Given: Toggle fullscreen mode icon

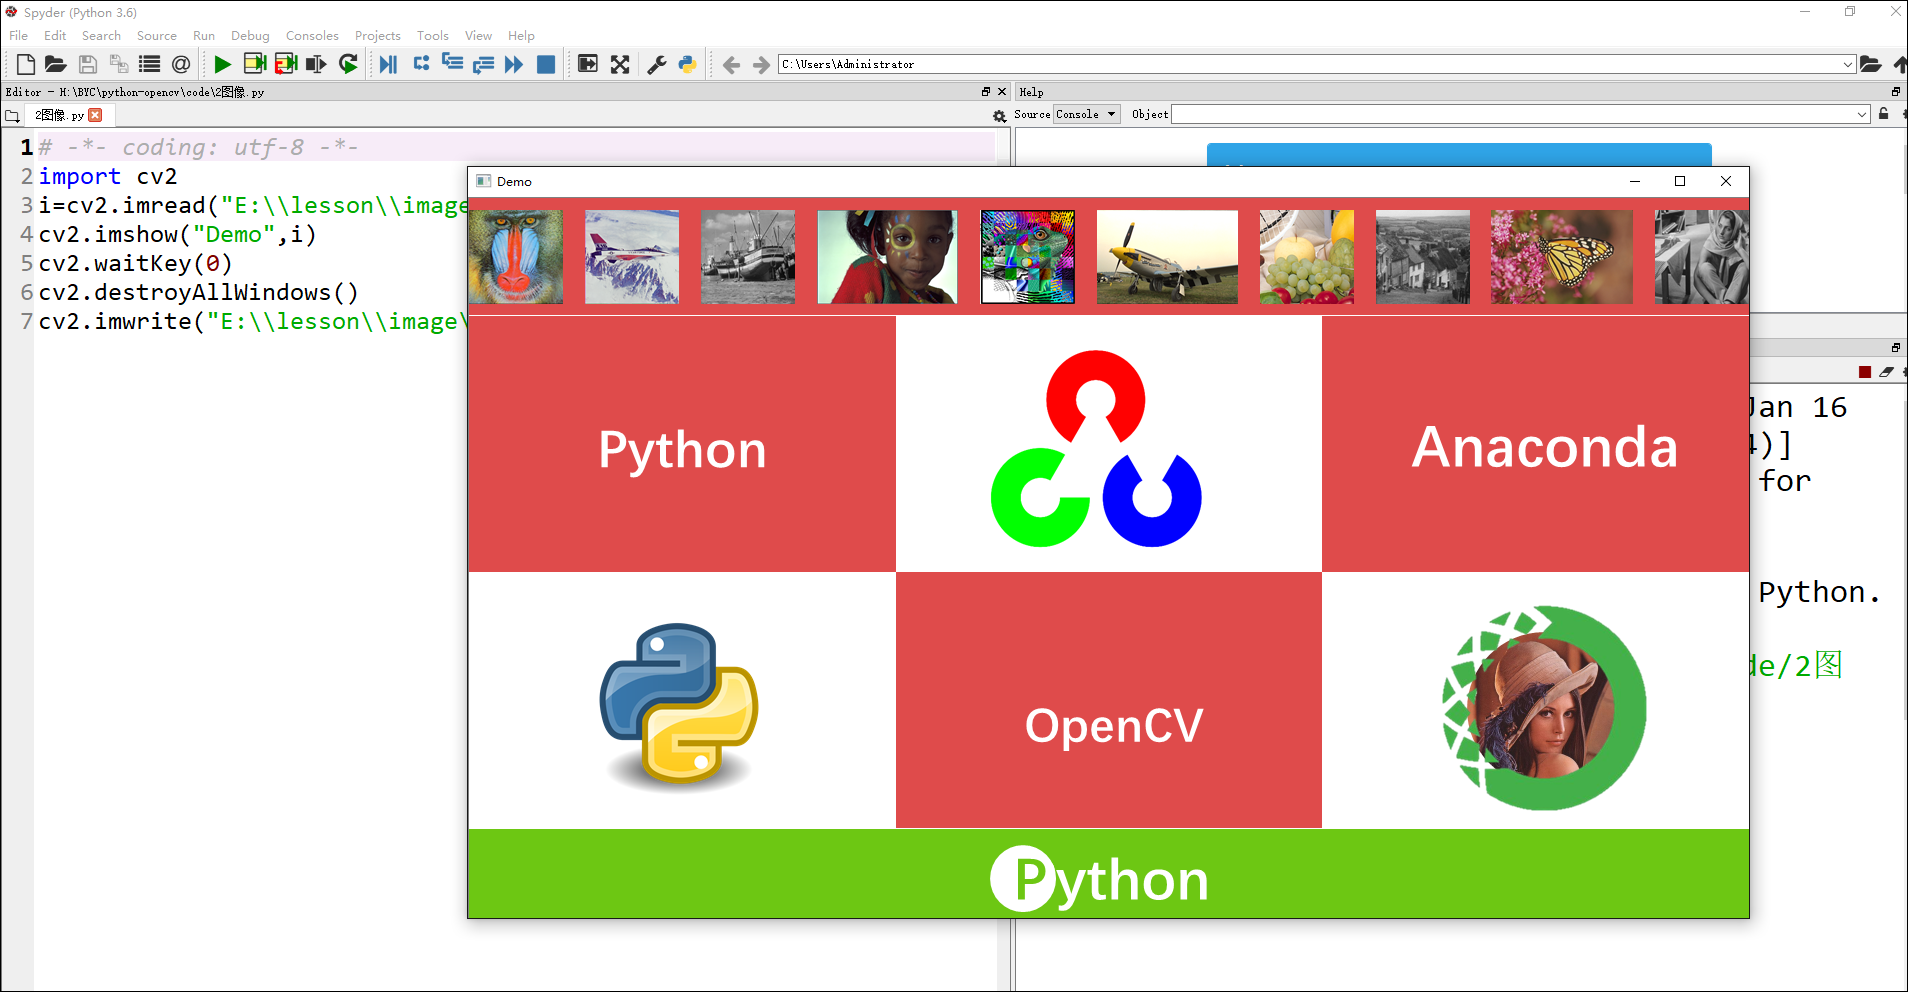Looking at the screenshot, I should (620, 64).
